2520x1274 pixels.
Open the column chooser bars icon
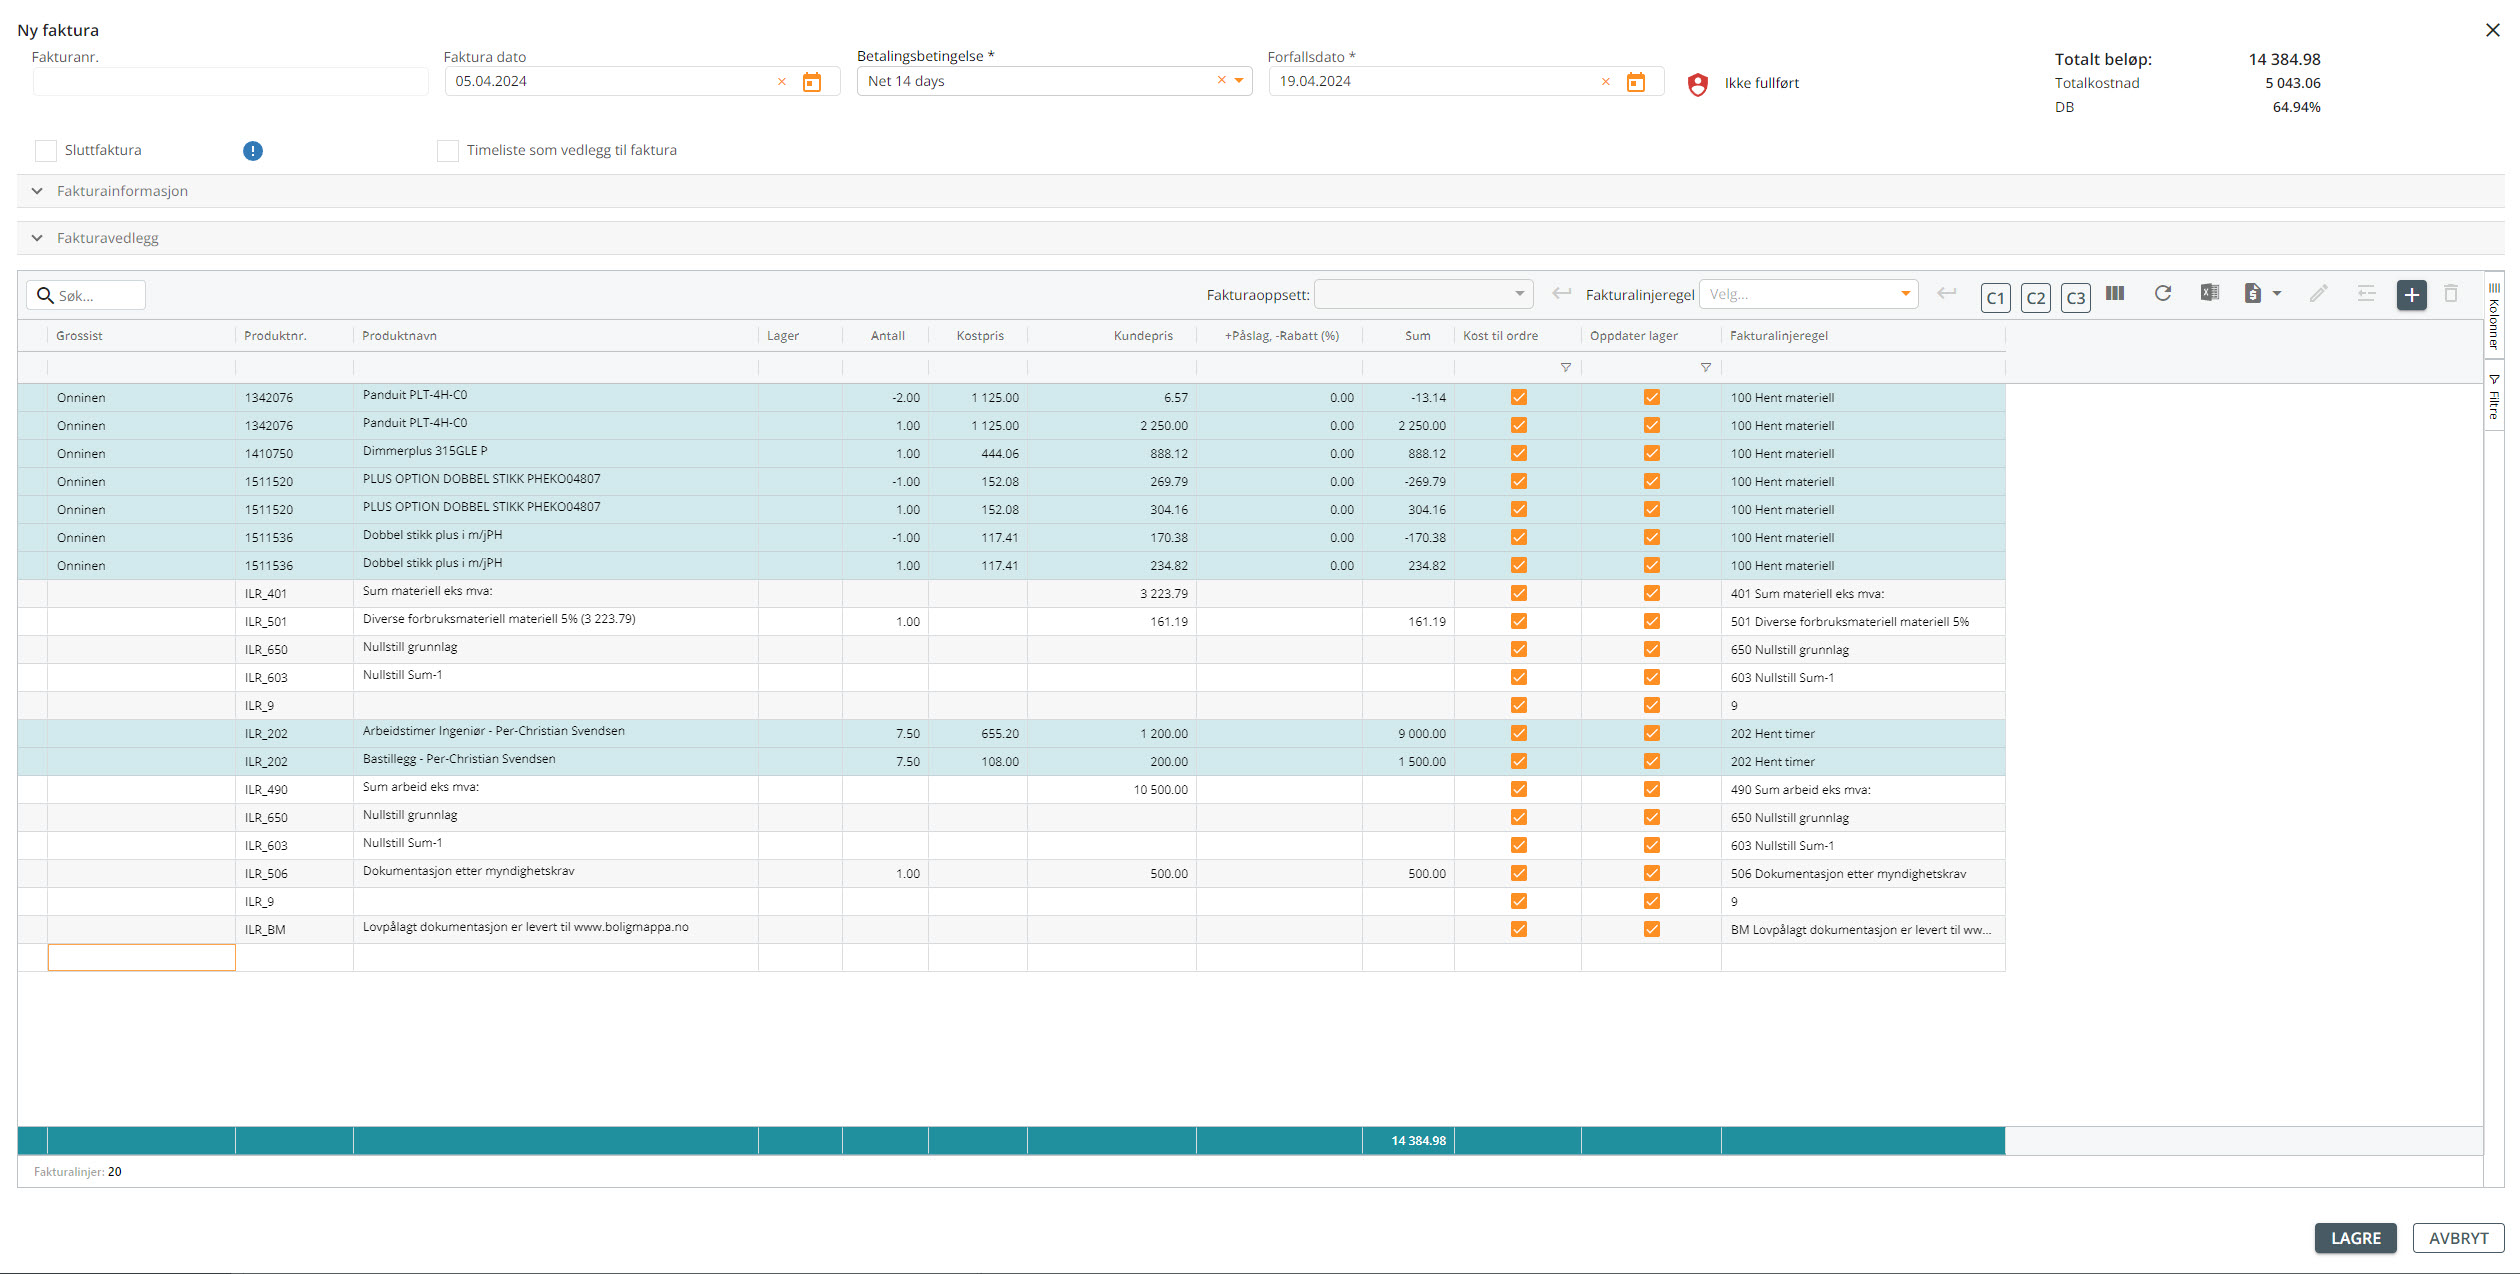click(2115, 293)
